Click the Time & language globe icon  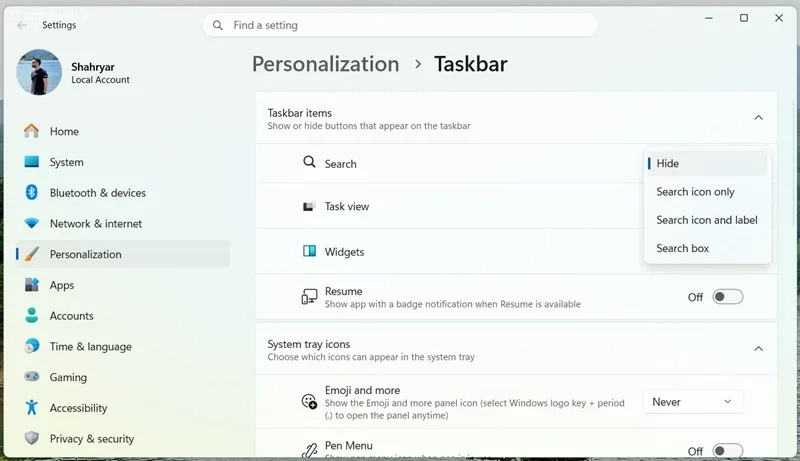[x=32, y=346]
